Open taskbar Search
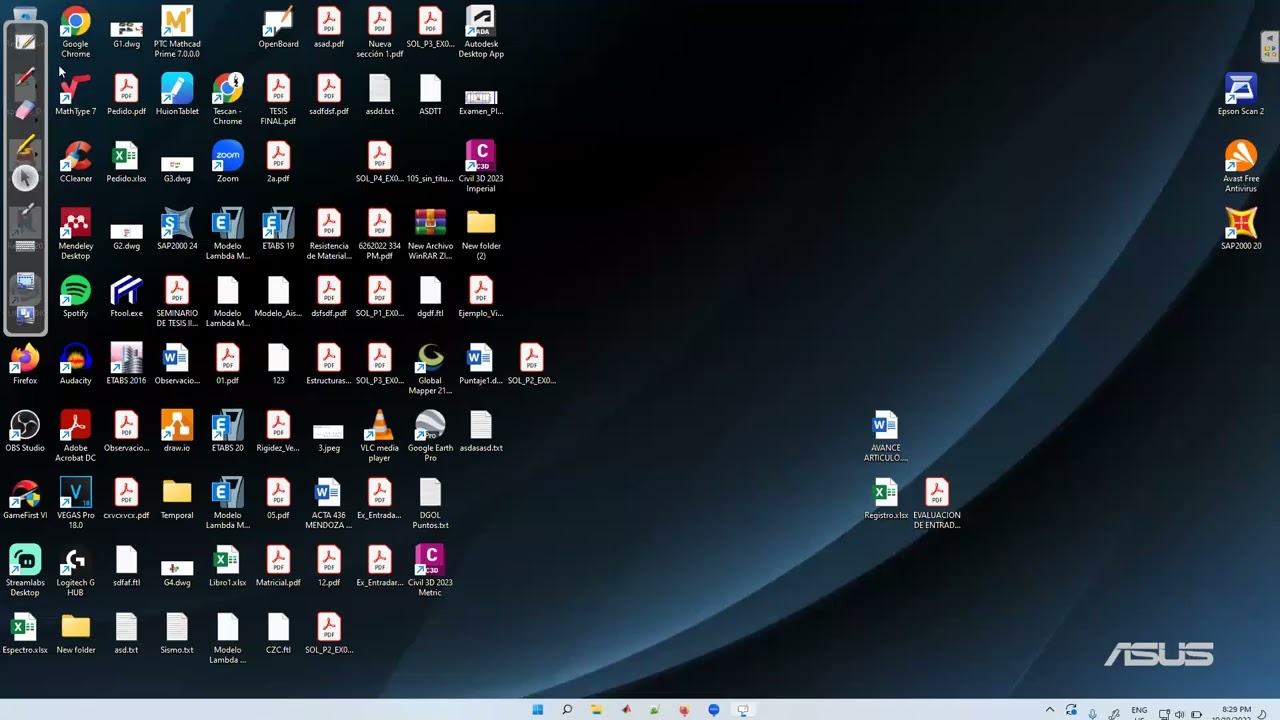The height and width of the screenshot is (720, 1280). 567,710
